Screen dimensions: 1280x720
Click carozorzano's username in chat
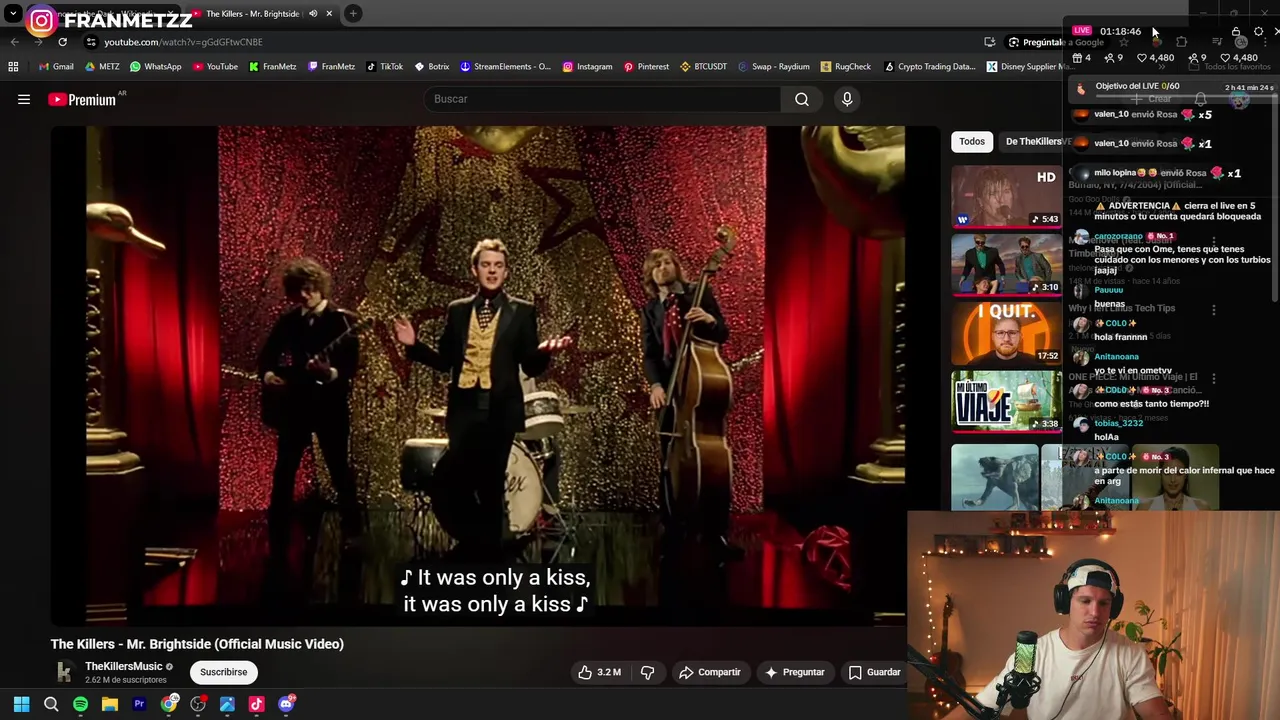tap(1118, 237)
